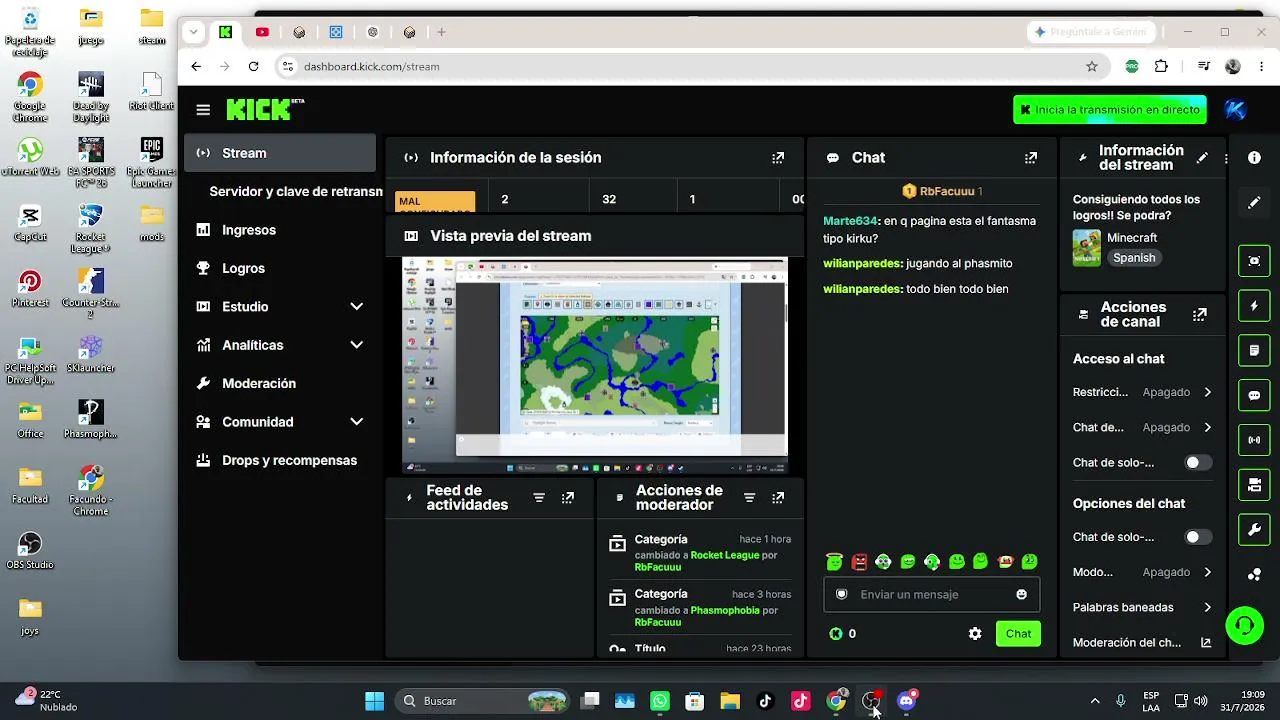Open the Restricci... setting chevron
This screenshot has width=1280, height=720.
(x=1207, y=393)
